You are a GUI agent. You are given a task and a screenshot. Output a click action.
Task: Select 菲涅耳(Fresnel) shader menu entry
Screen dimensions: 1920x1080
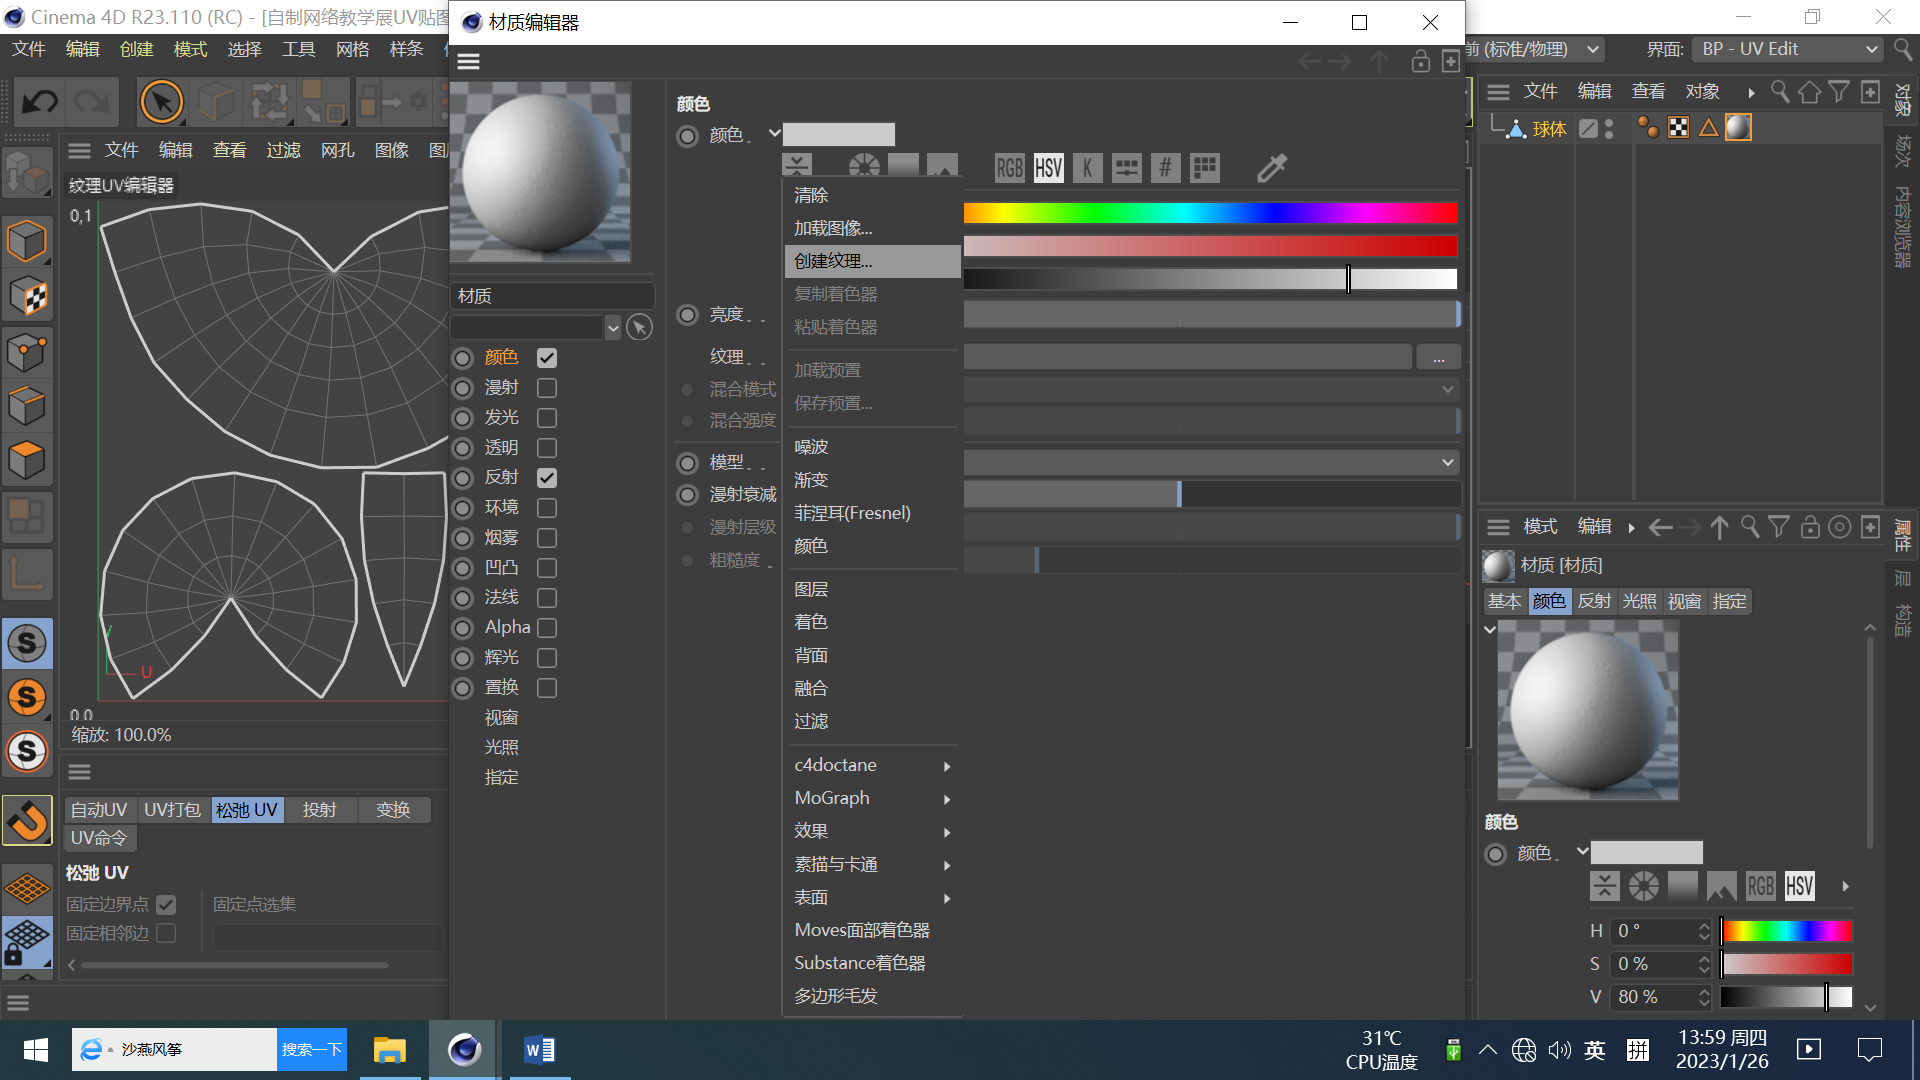[852, 513]
